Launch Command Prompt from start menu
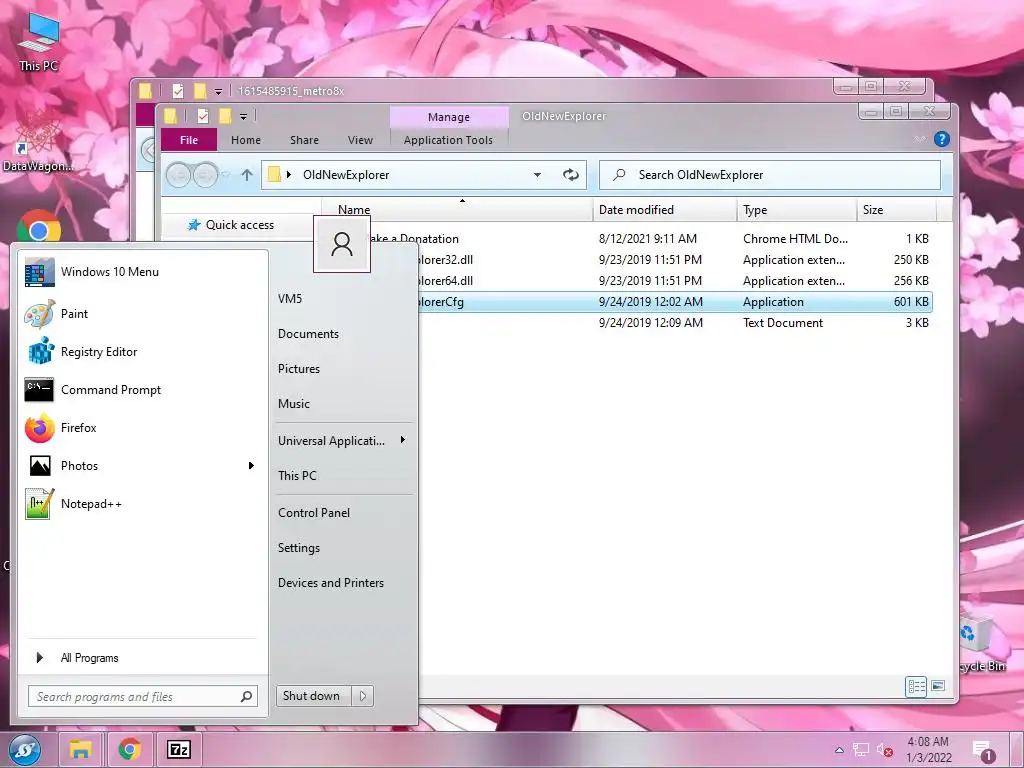 (x=143, y=390)
